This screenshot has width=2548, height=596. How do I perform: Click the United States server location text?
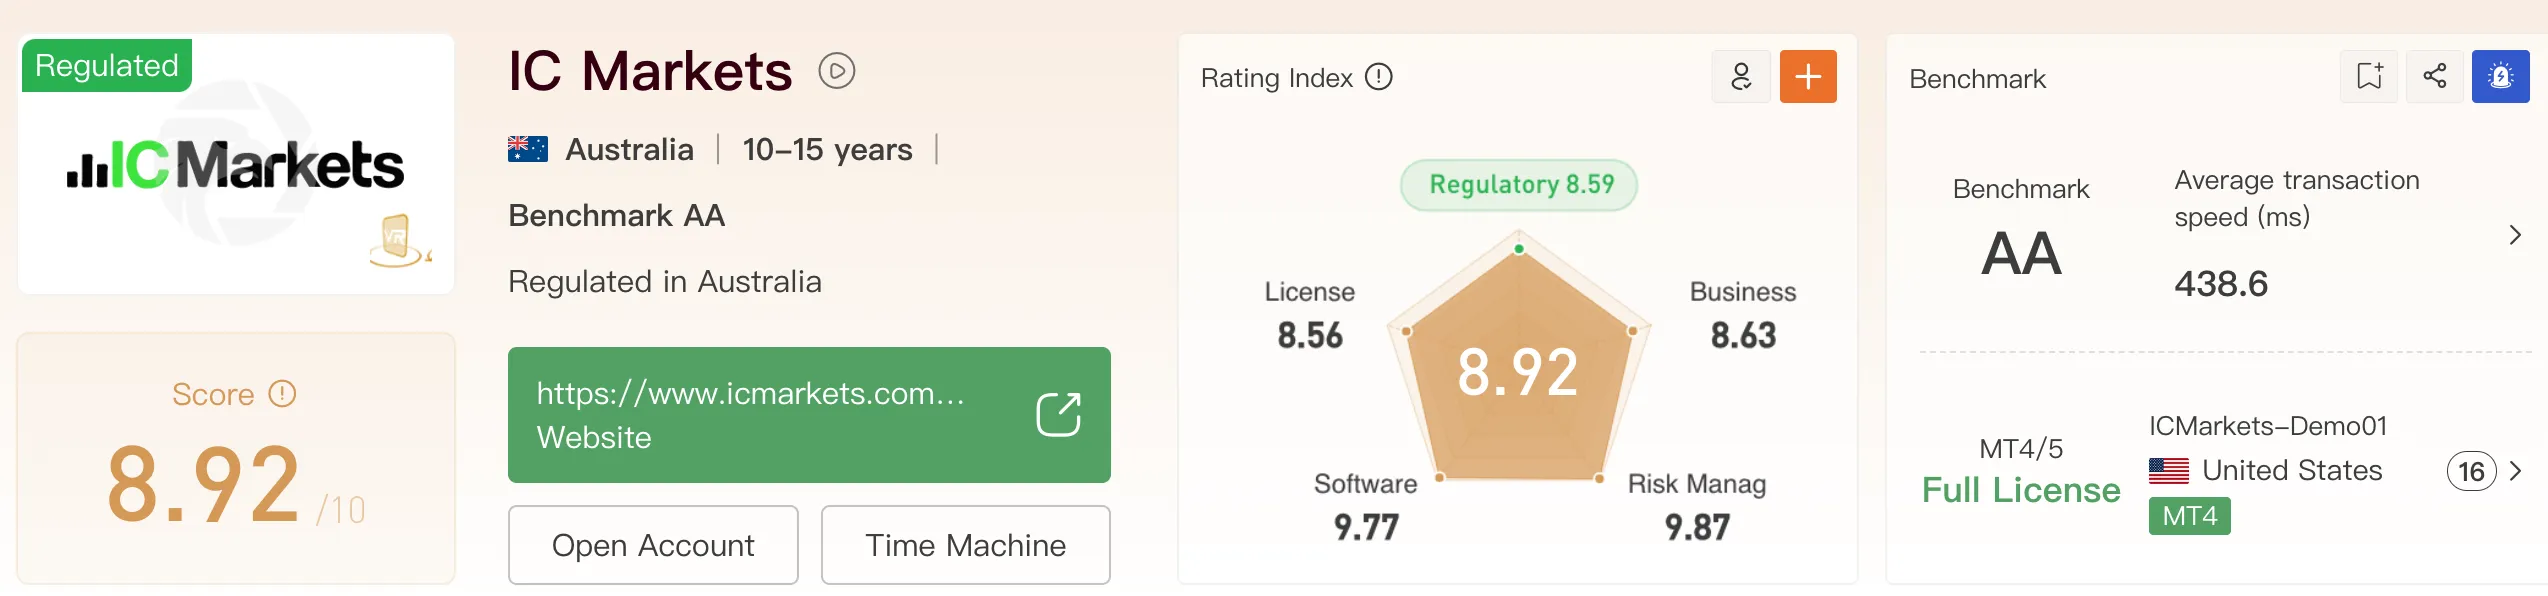click(2292, 471)
